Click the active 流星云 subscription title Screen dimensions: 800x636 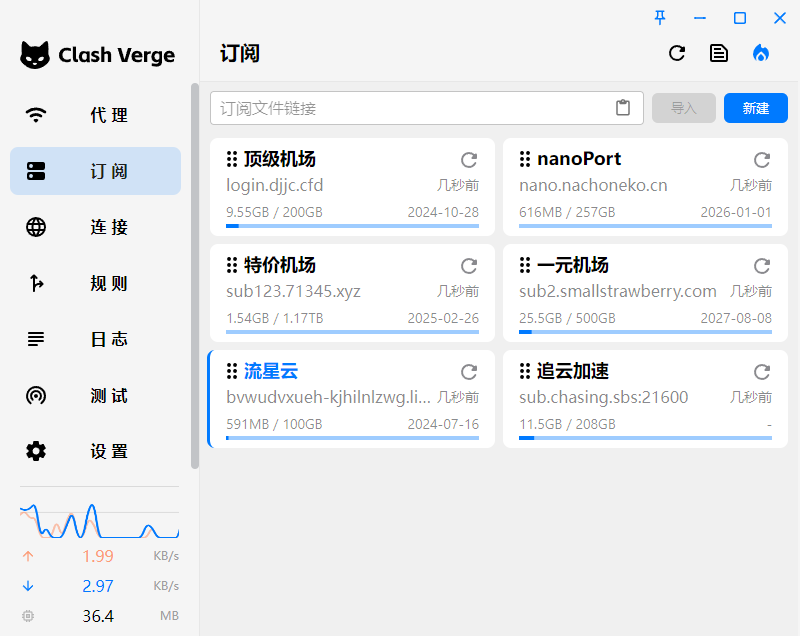click(x=271, y=371)
